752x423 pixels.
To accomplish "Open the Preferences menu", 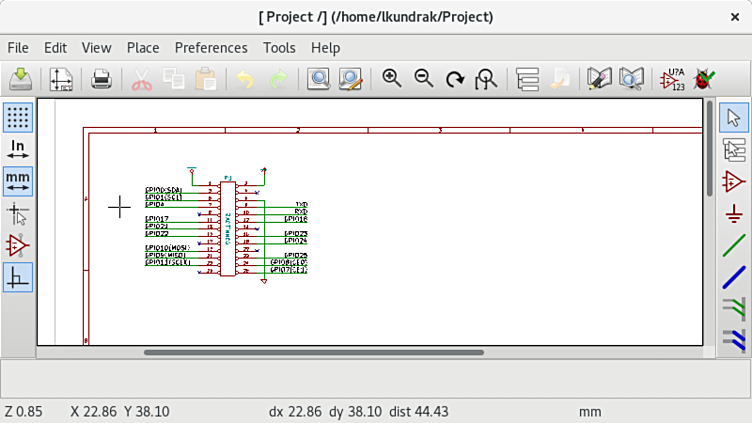I will point(211,48).
